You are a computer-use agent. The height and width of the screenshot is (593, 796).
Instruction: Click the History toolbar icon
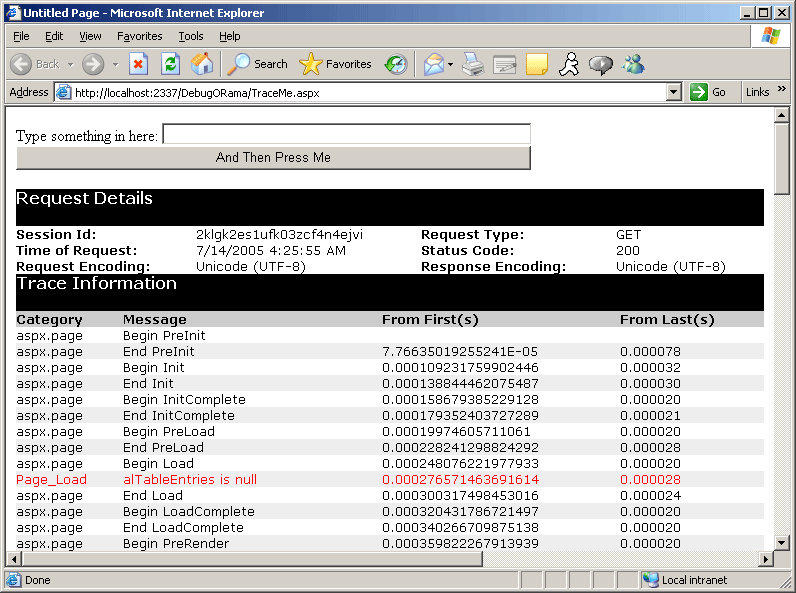397,64
